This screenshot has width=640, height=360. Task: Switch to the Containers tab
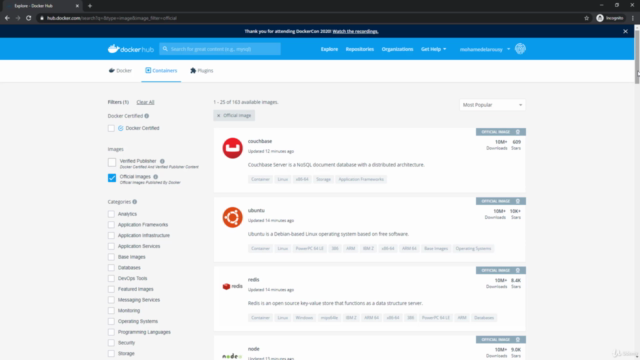[161, 71]
